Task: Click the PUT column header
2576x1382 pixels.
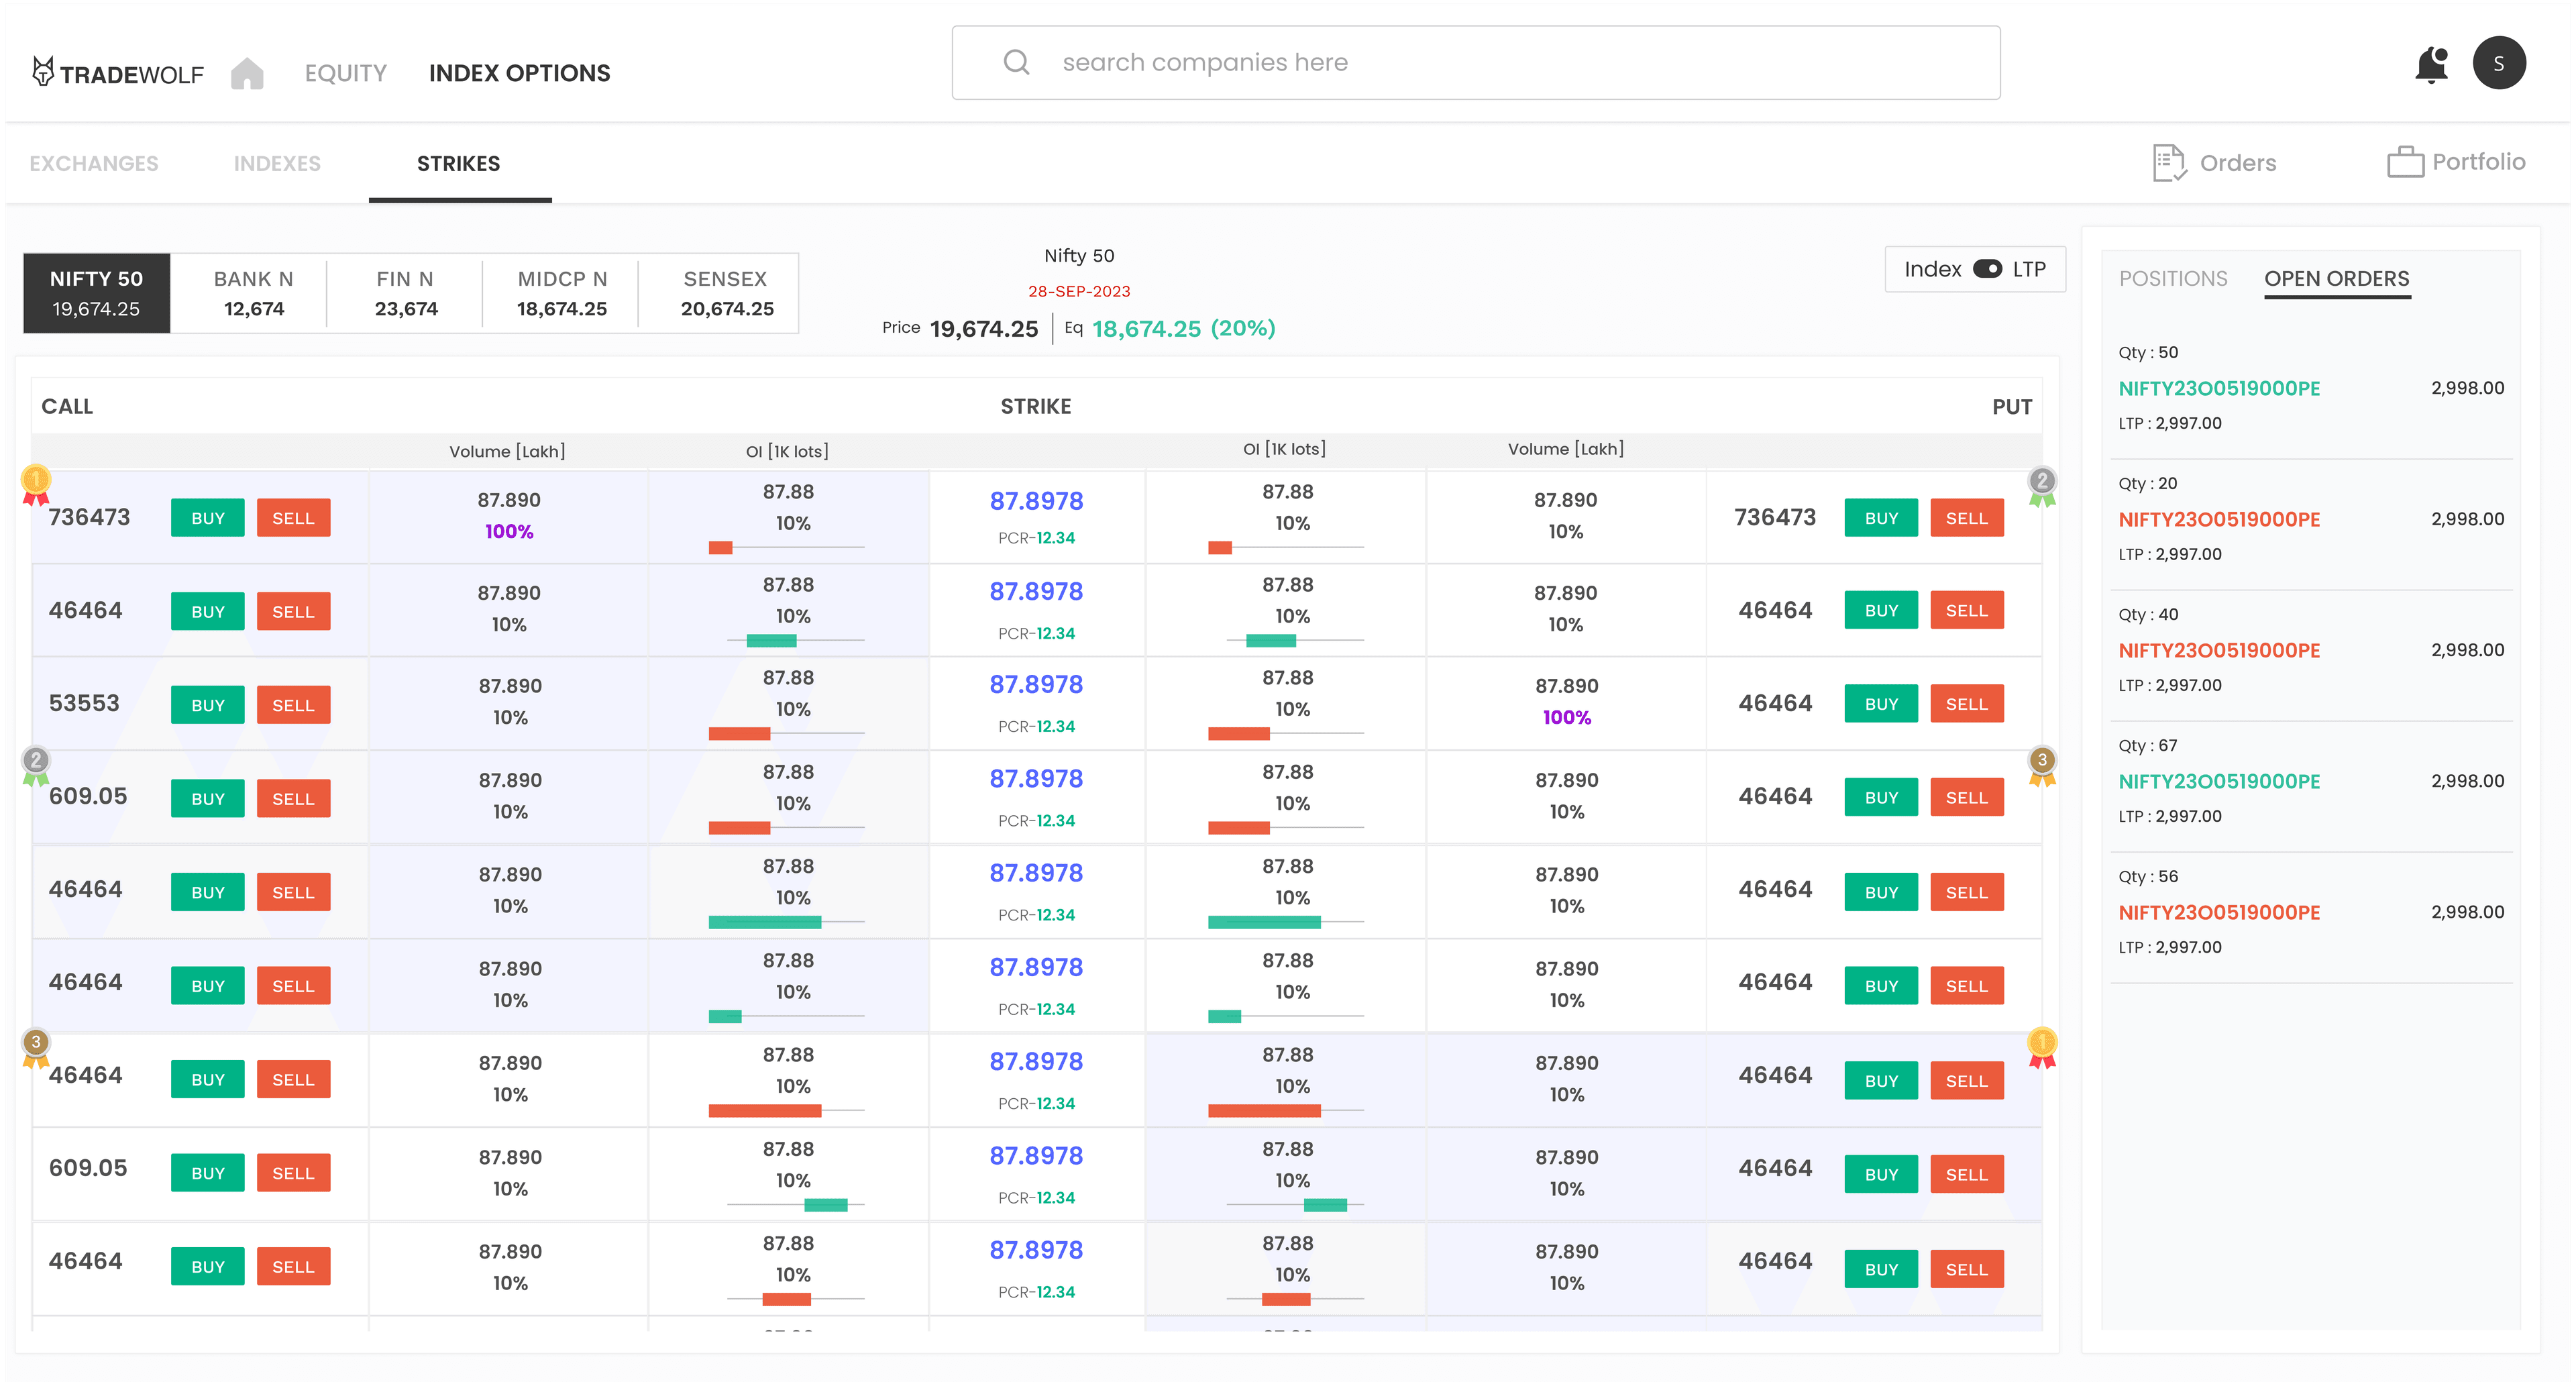Action: pyautogui.click(x=2012, y=407)
